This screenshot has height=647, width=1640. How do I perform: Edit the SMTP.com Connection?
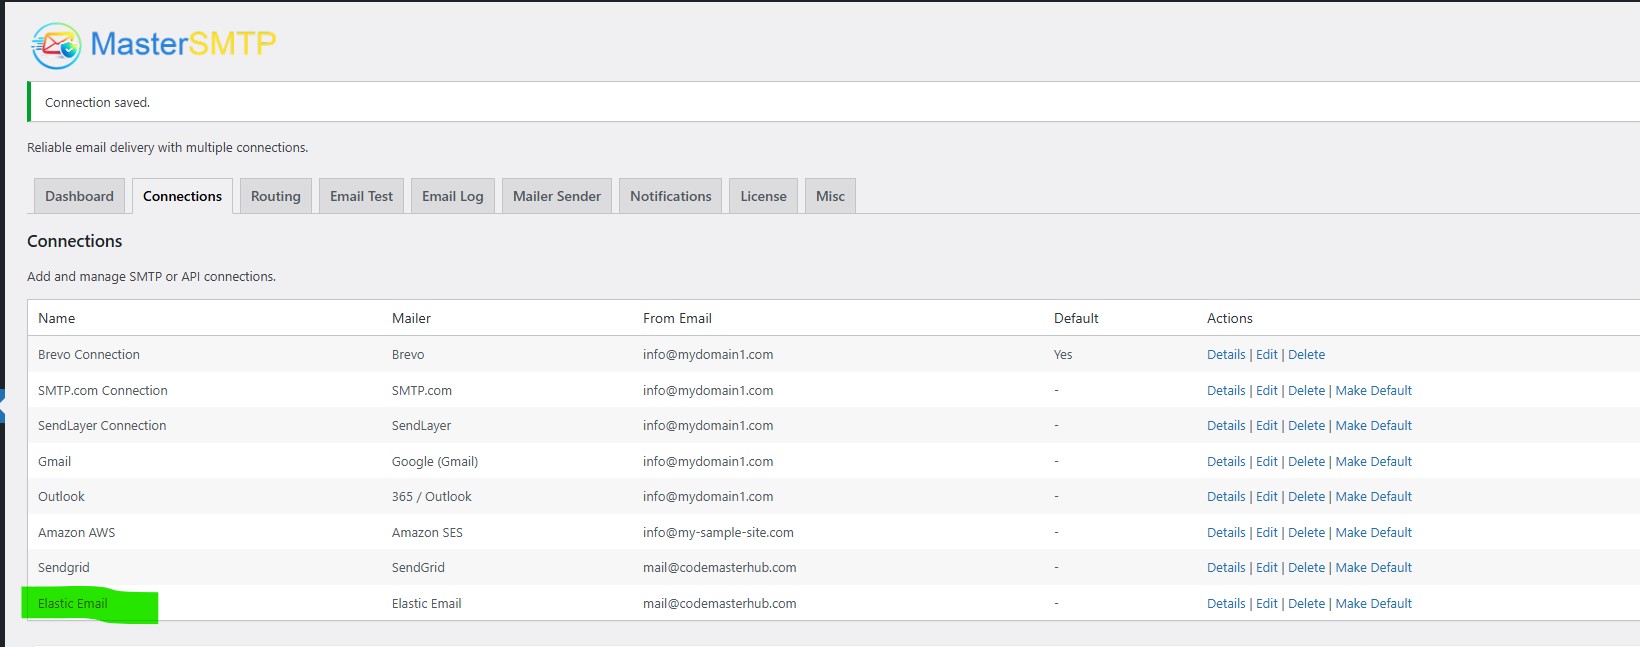click(1266, 391)
